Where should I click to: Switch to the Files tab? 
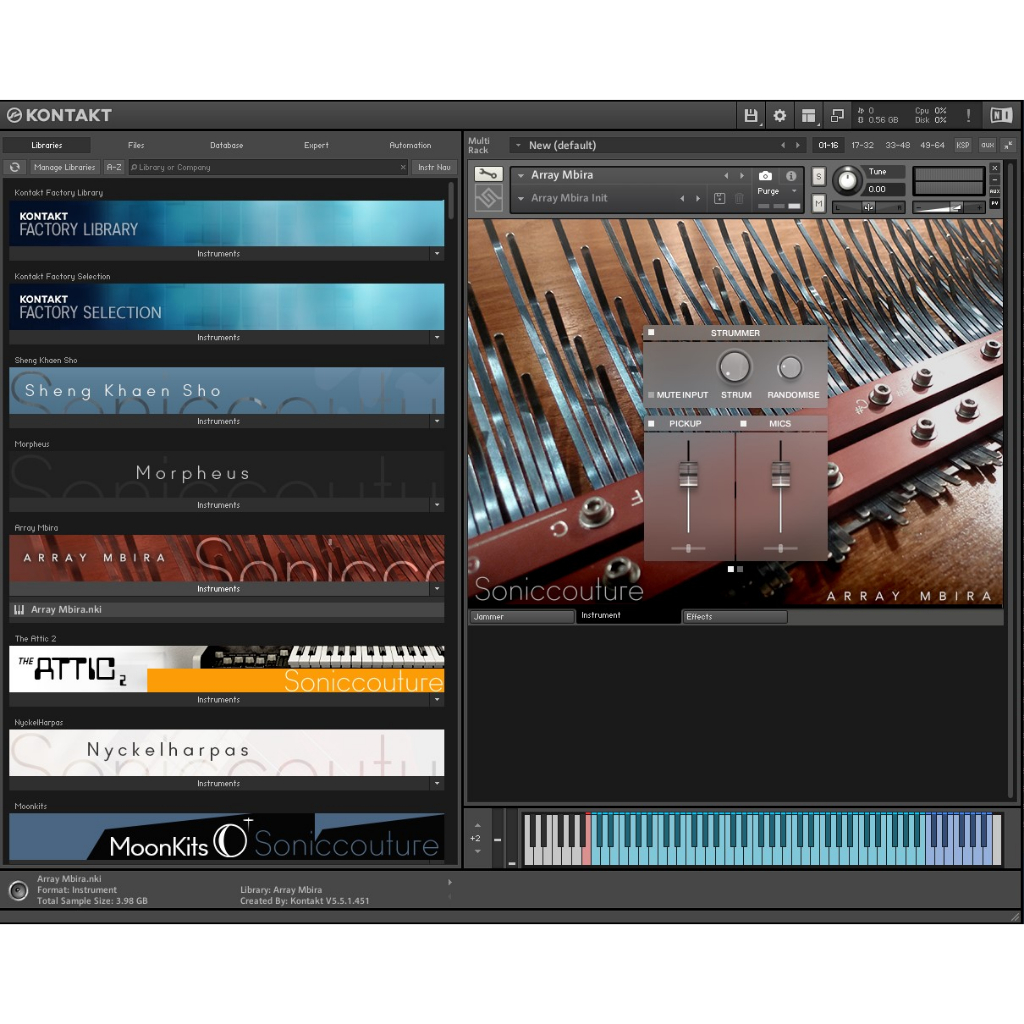click(x=136, y=145)
